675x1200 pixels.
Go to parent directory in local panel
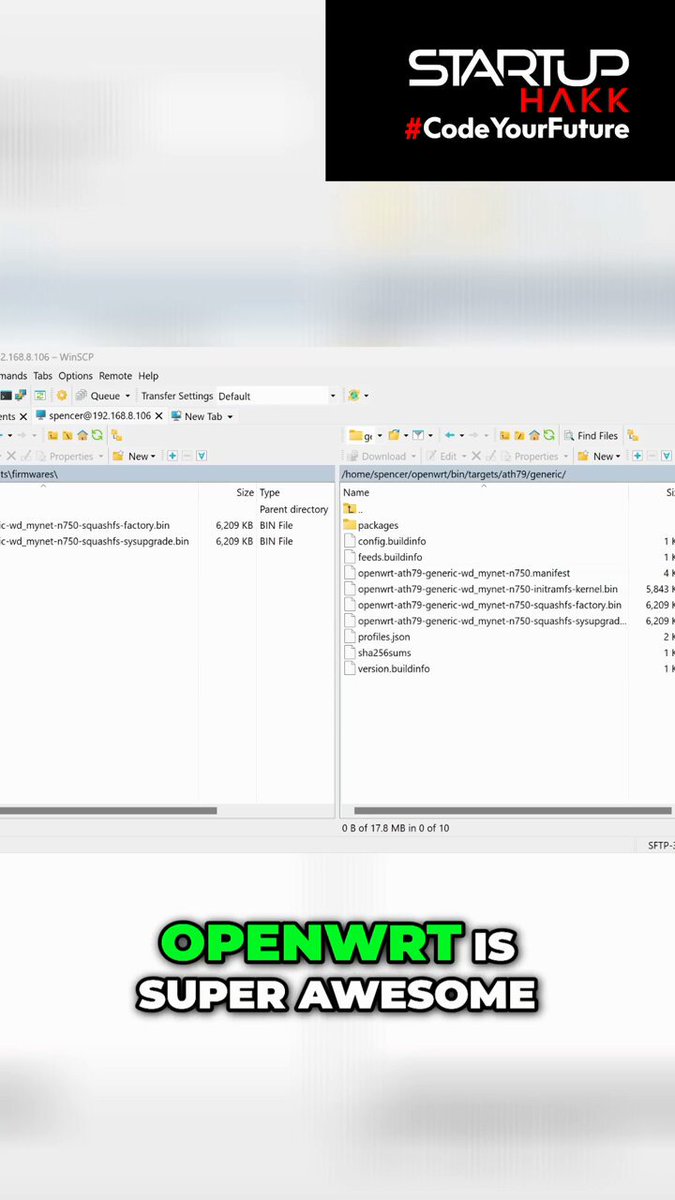click(52, 435)
